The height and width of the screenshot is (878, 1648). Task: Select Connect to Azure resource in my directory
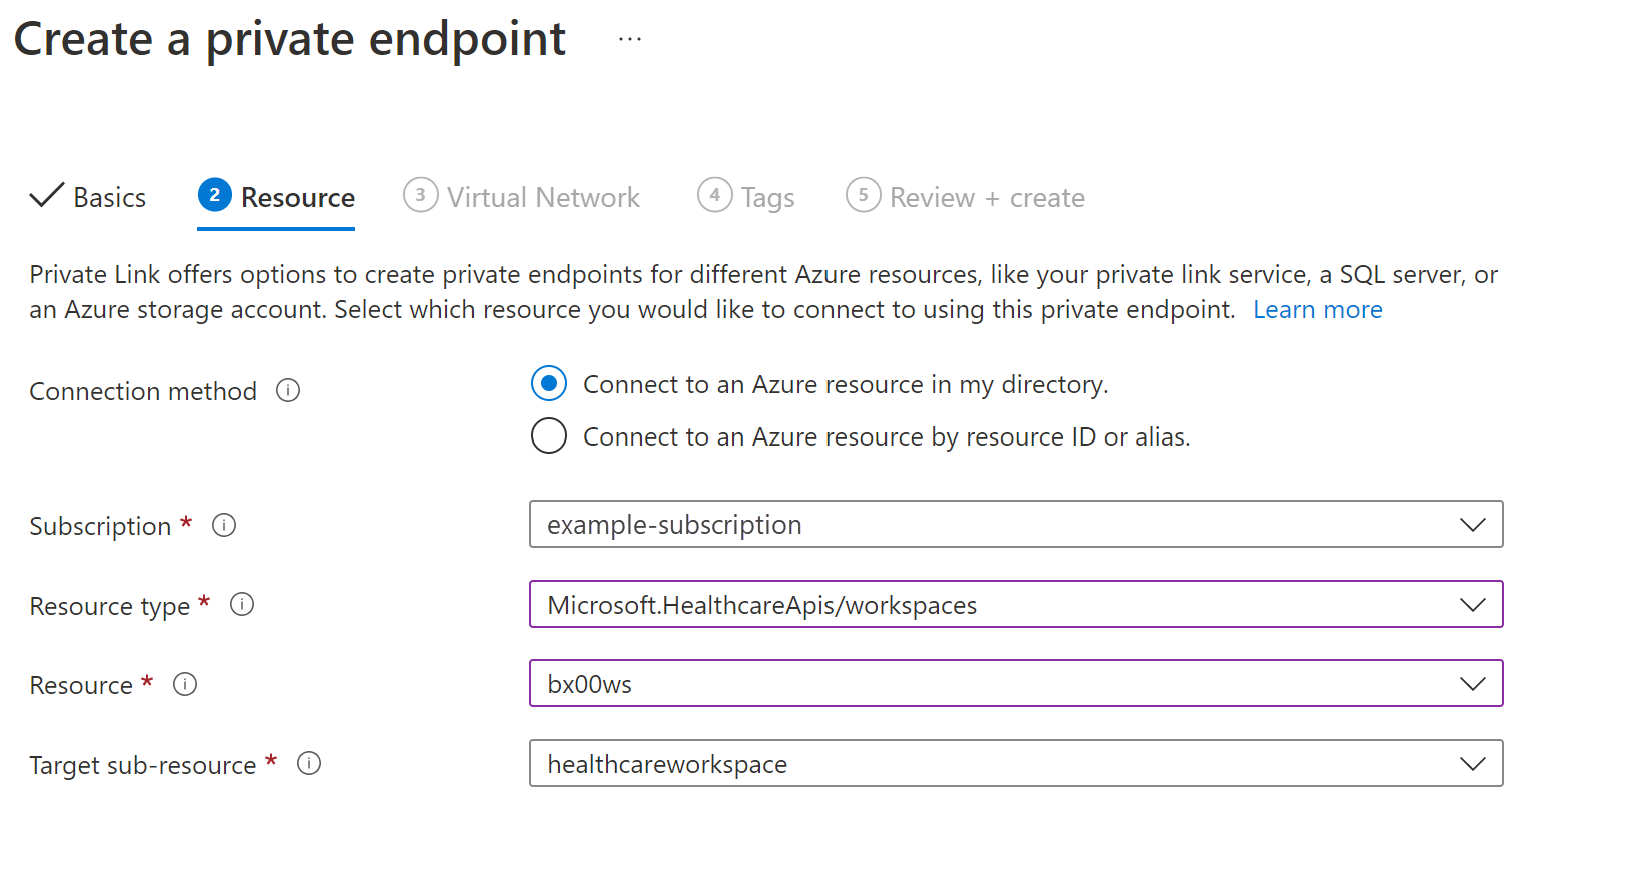pyautogui.click(x=549, y=384)
